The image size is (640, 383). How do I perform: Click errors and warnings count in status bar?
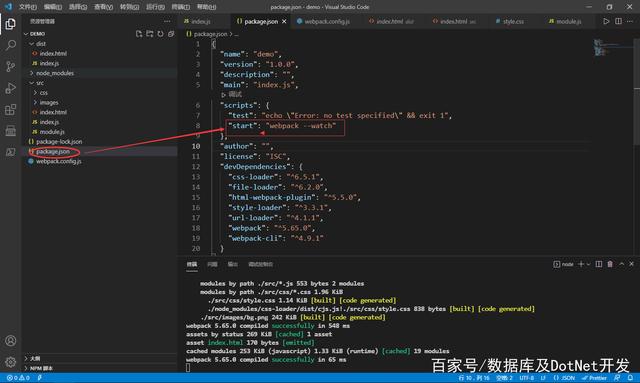(x=18, y=378)
